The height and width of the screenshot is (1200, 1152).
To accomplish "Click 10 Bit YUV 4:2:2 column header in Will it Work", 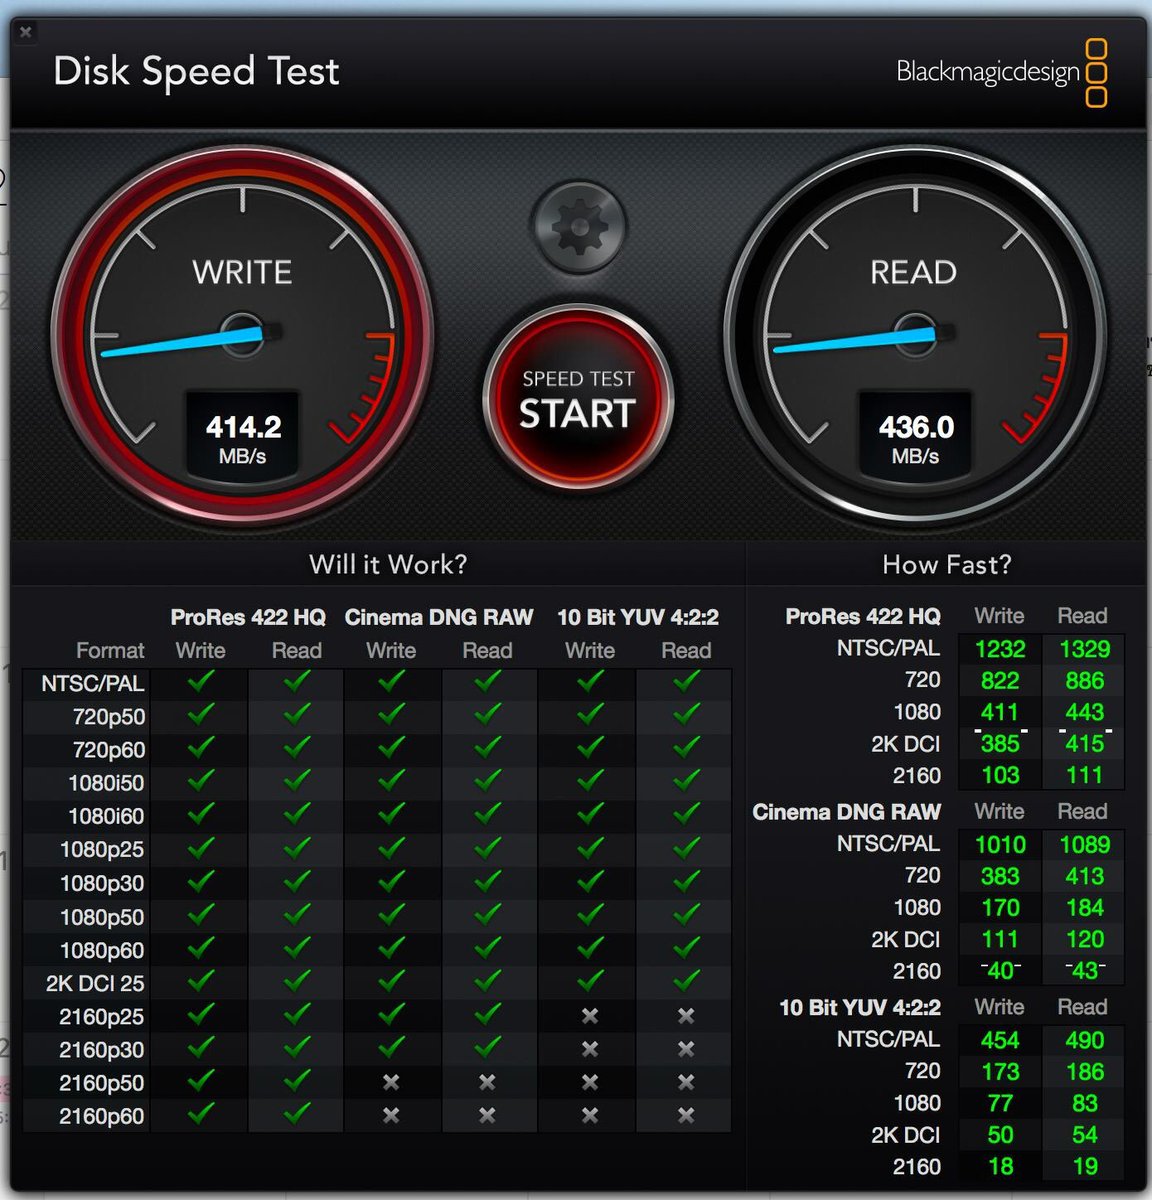I will coord(638,617).
